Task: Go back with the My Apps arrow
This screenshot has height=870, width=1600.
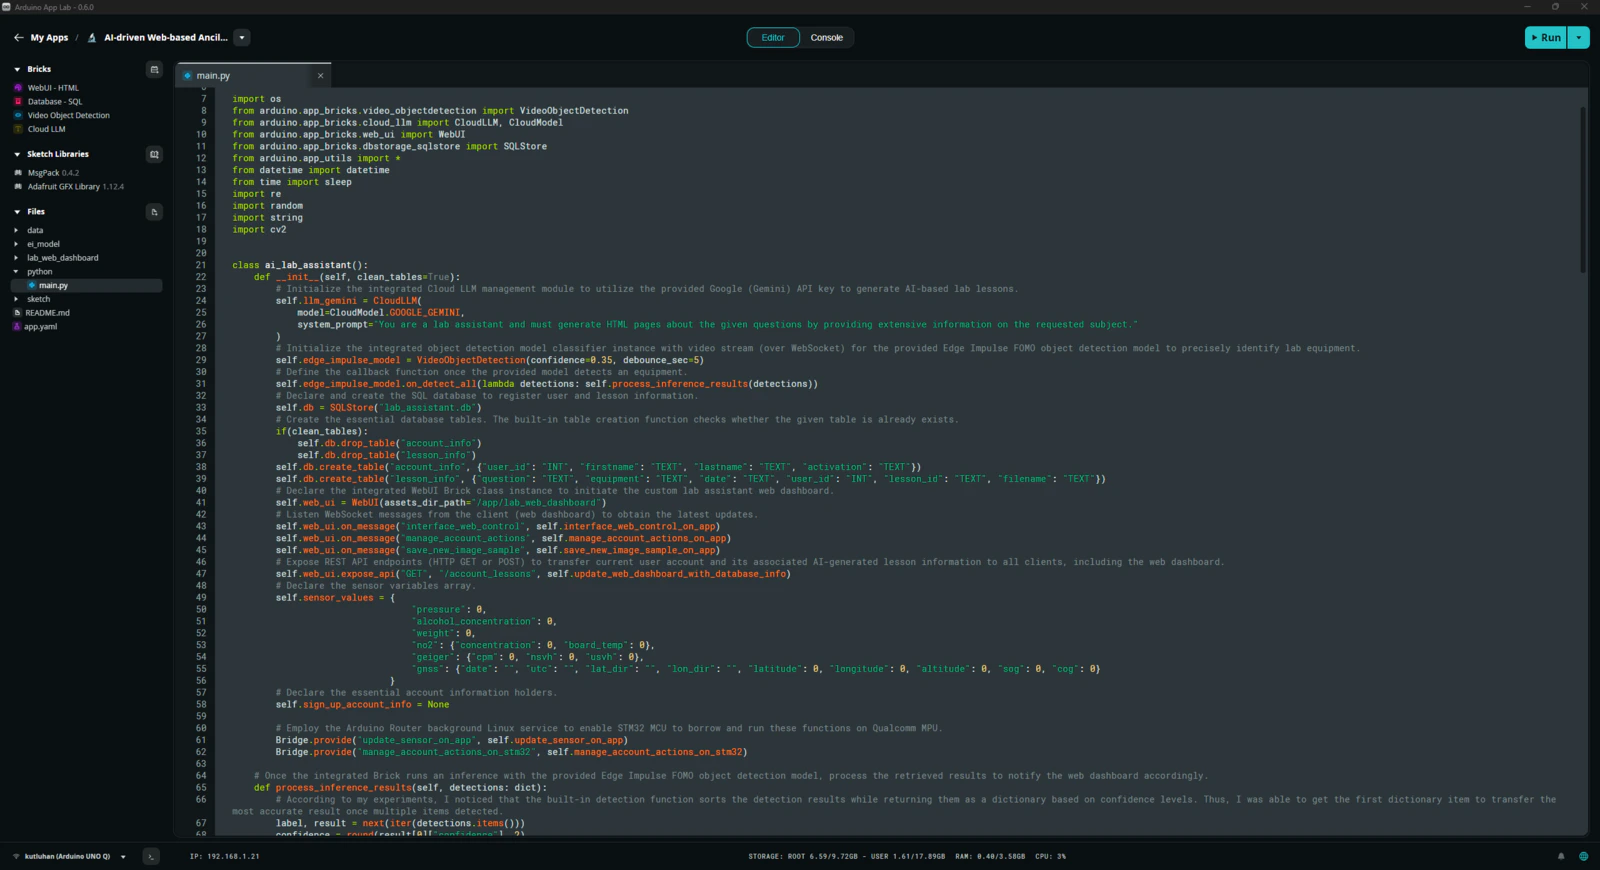Action: point(18,38)
